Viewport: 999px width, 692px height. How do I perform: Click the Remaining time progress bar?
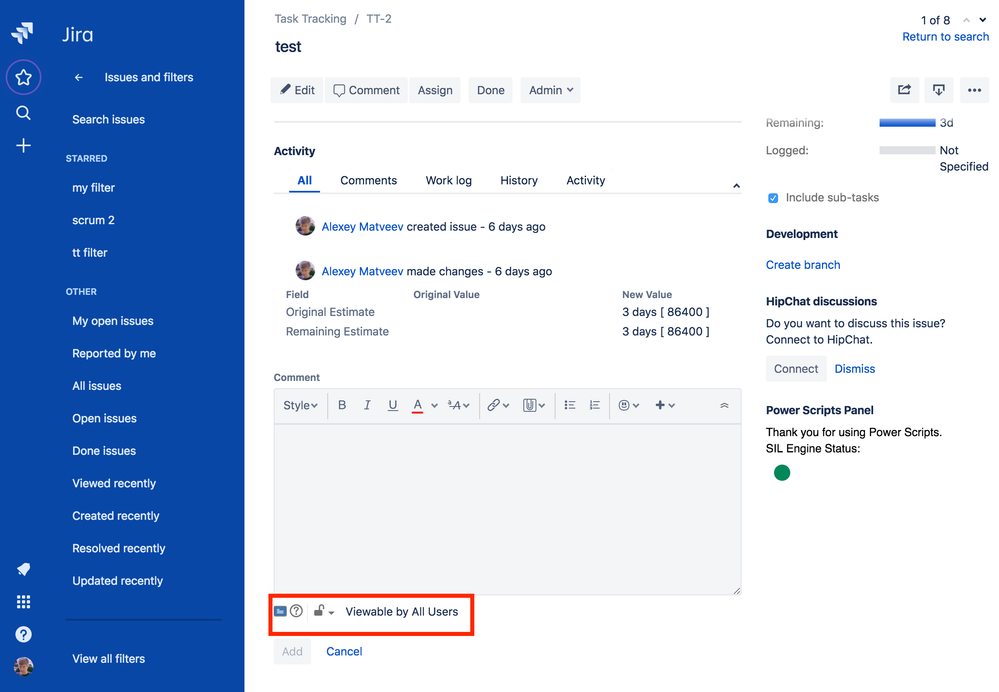point(907,122)
